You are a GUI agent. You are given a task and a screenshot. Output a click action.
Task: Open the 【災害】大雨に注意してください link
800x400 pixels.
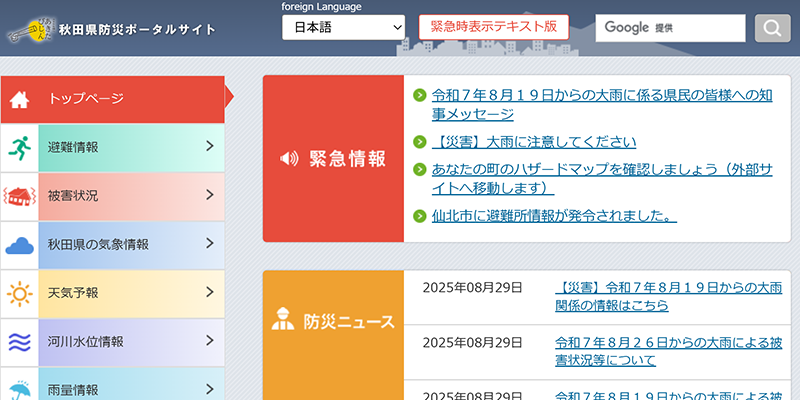pyautogui.click(x=534, y=142)
